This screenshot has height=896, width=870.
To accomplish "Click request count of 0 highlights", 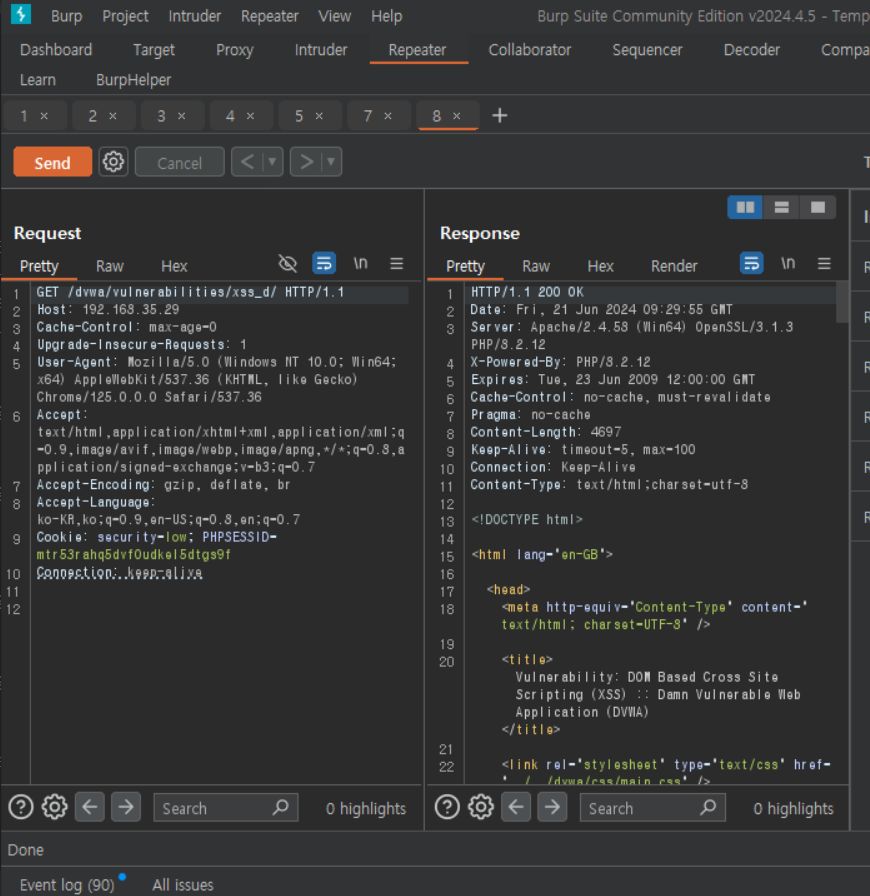I will (x=366, y=808).
